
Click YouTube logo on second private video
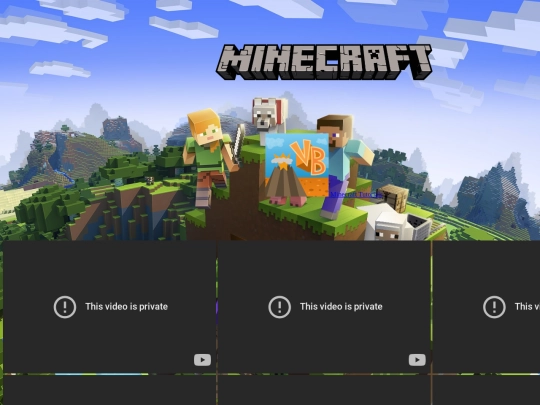point(417,360)
